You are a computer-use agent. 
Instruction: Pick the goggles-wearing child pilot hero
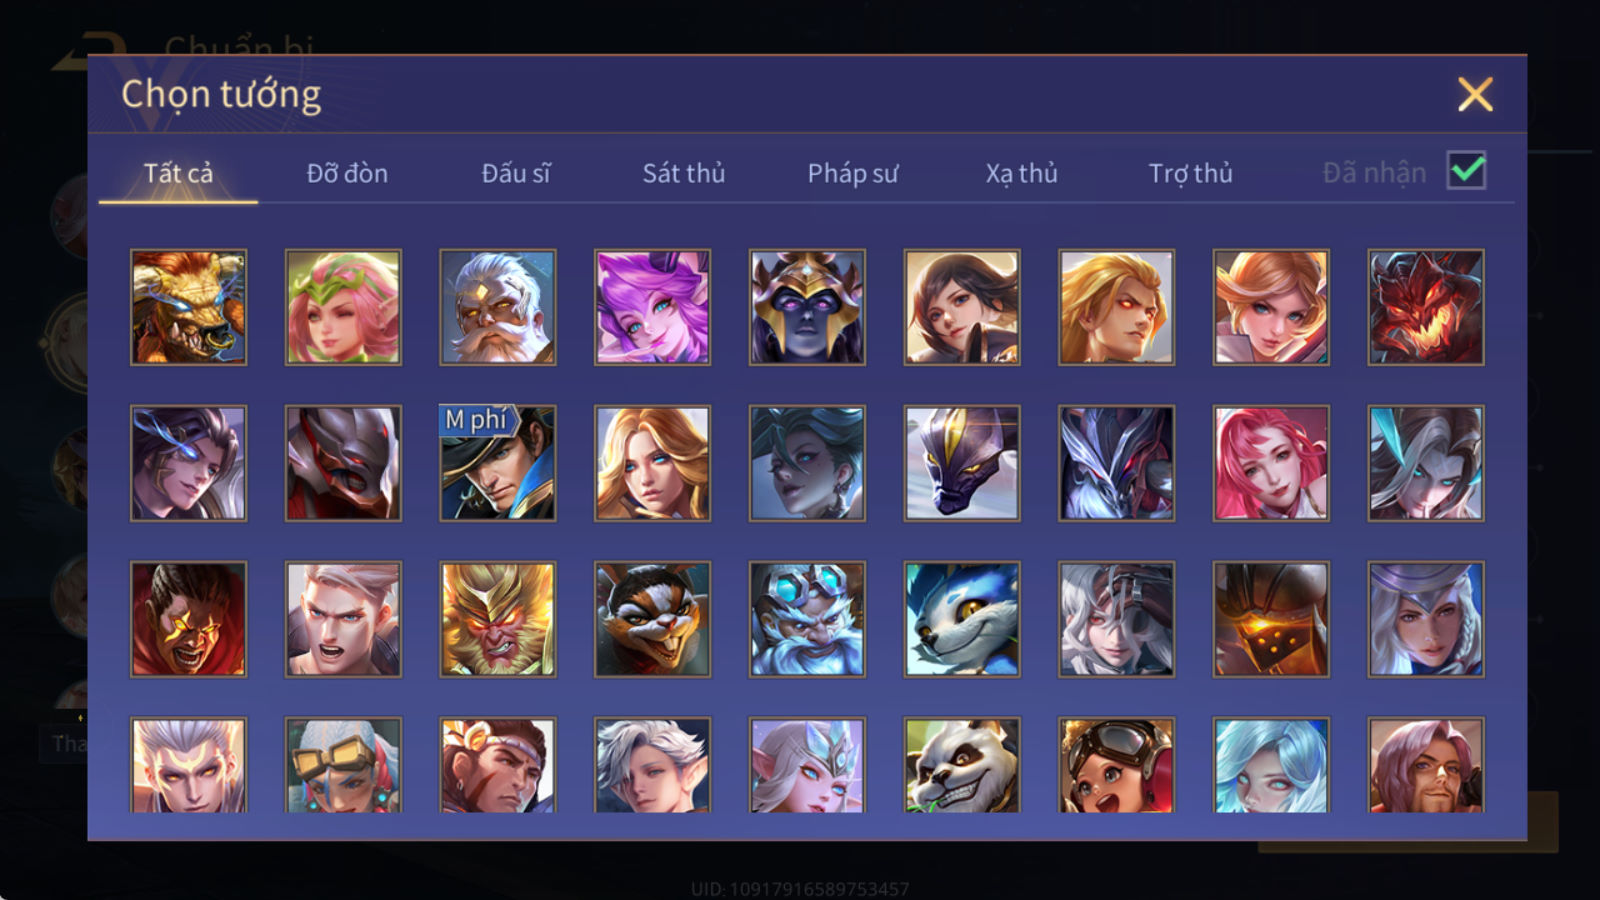[1116, 765]
